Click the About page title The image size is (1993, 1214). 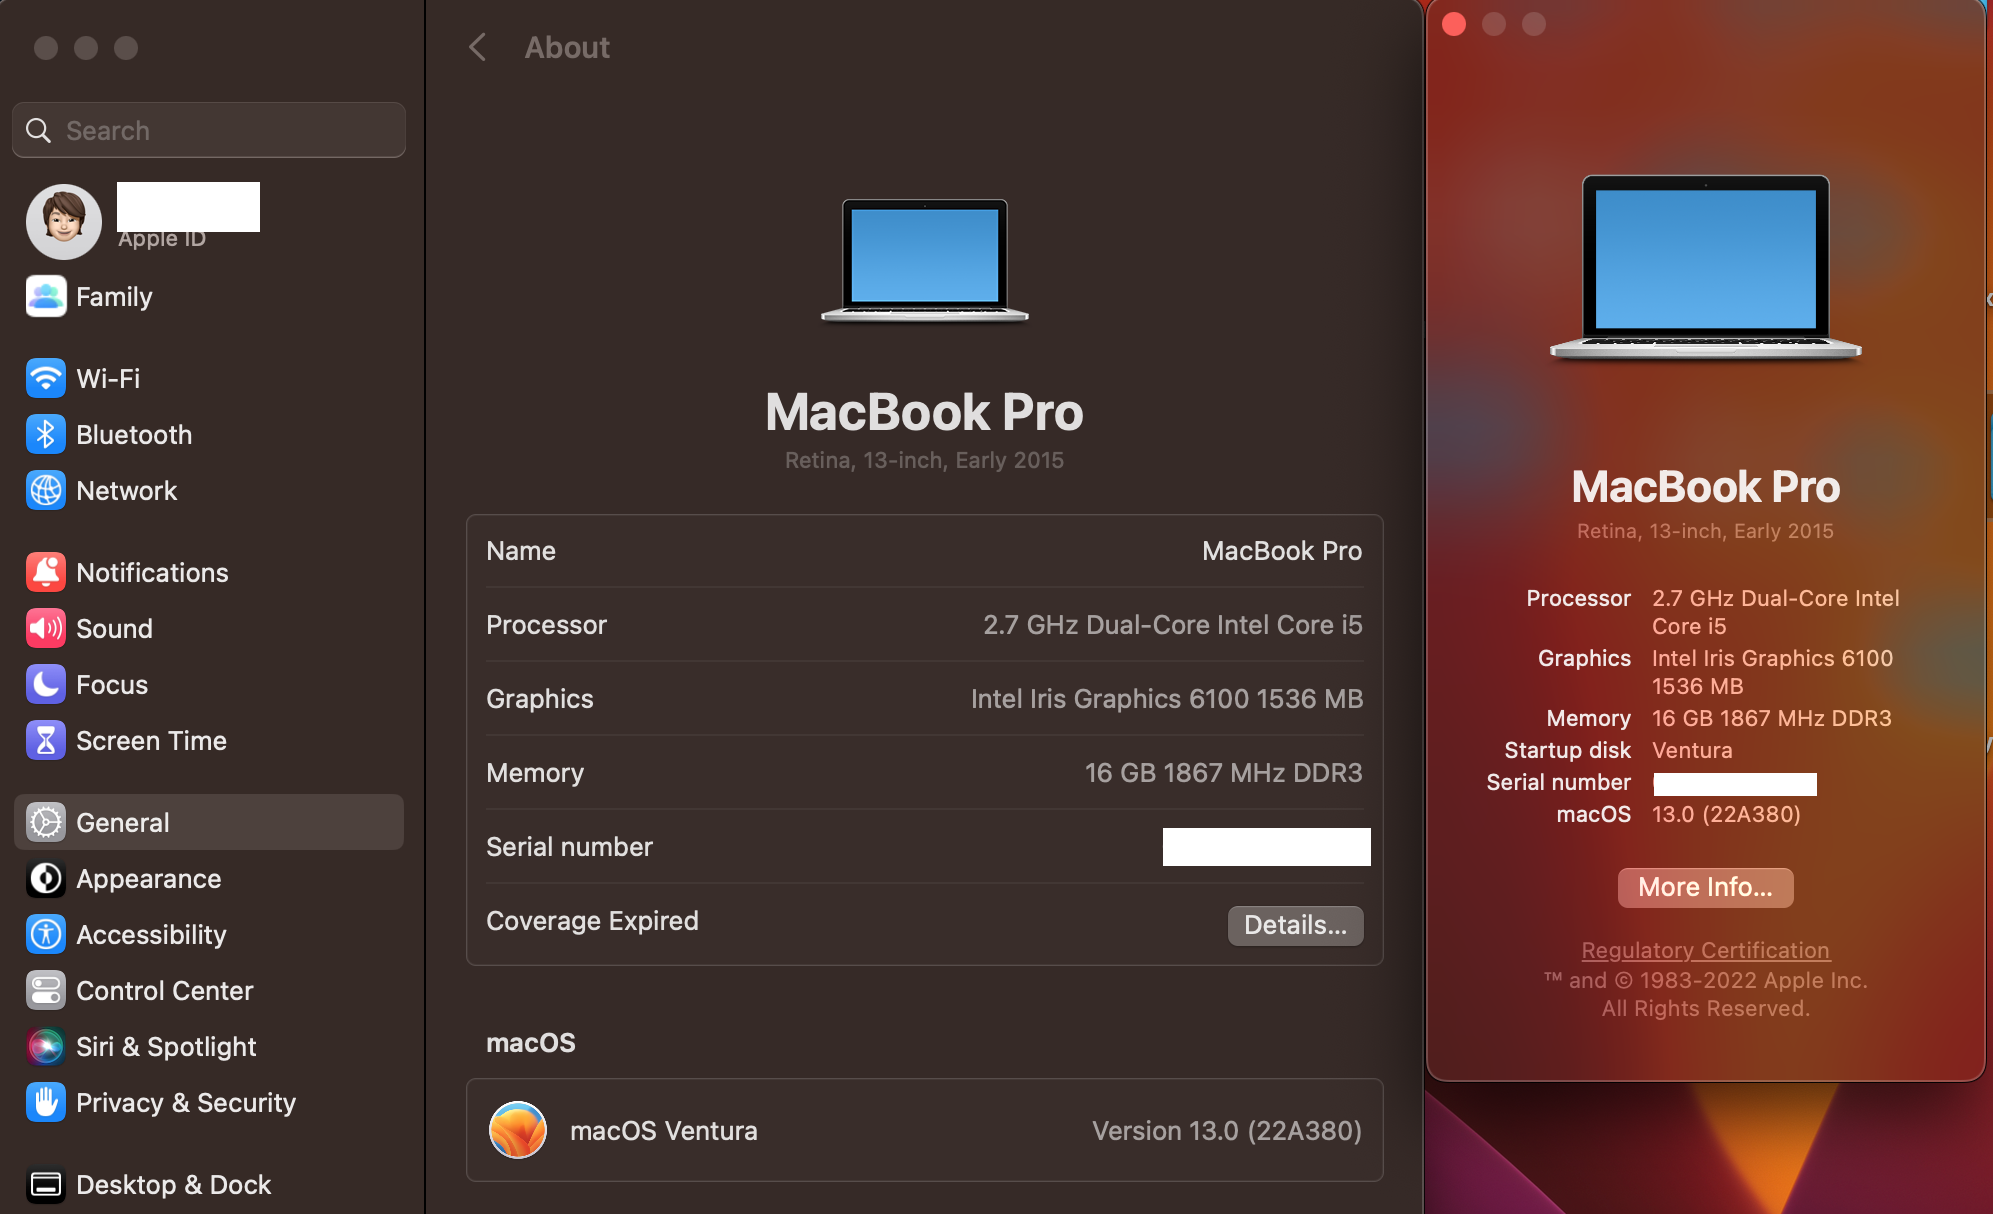tap(567, 47)
